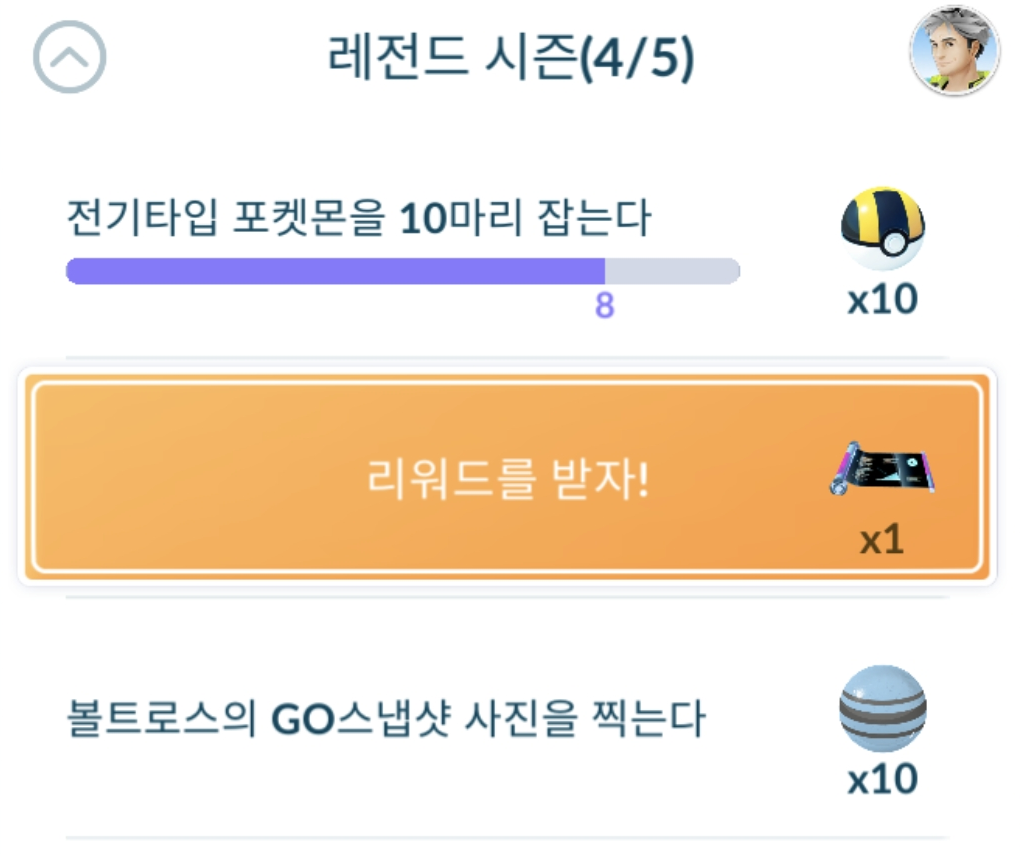The height and width of the screenshot is (856, 1020).
Task: Click the 레전드 시즌(4/5) title
Action: [510, 59]
